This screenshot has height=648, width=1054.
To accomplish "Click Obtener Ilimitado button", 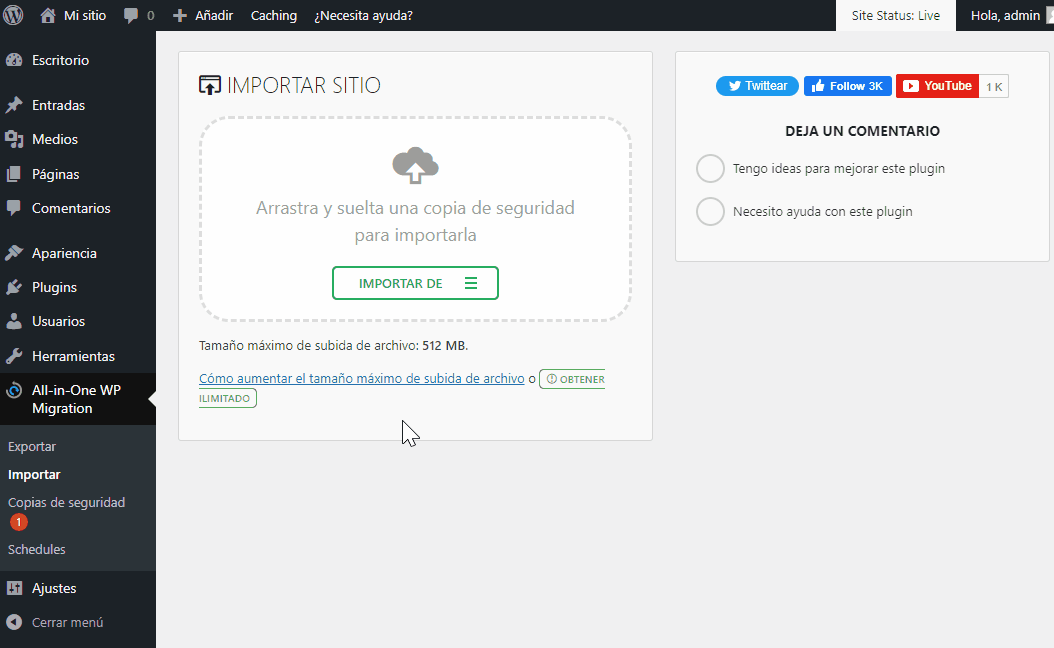I will pyautogui.click(x=572, y=379).
